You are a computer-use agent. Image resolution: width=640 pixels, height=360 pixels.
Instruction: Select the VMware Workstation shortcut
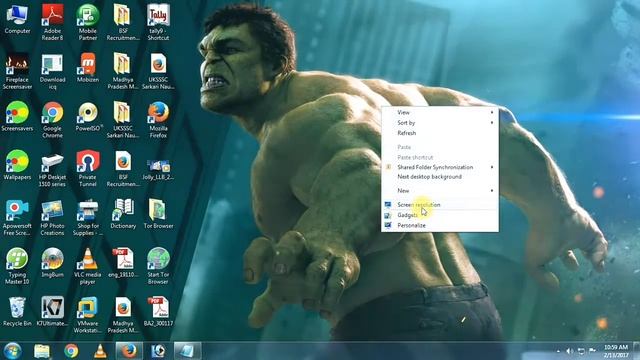tap(88, 315)
